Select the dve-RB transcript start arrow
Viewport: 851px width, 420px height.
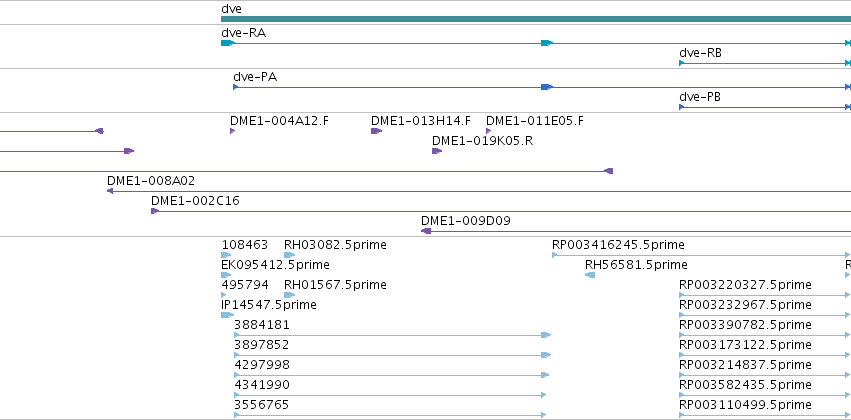(682, 63)
